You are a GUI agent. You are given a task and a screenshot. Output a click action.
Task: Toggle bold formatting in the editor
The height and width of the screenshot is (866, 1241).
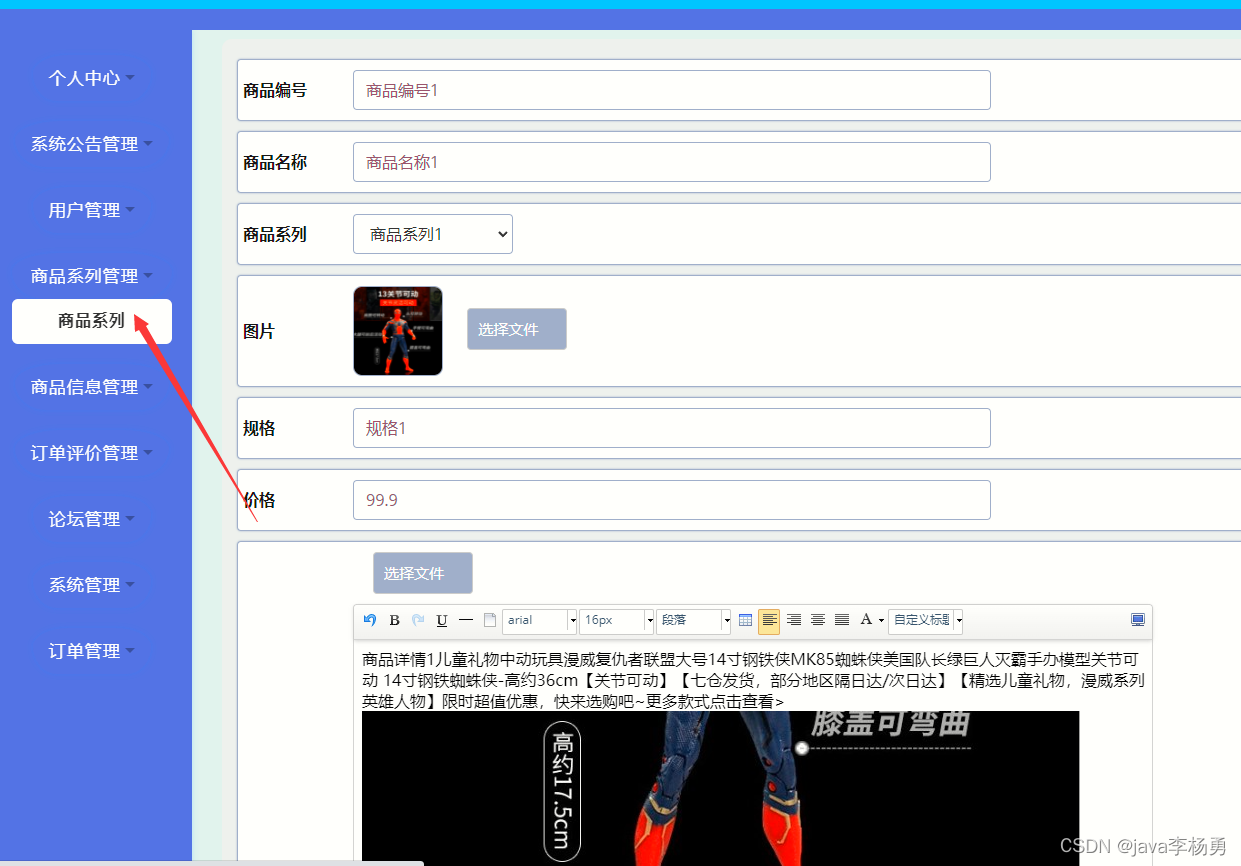click(394, 620)
